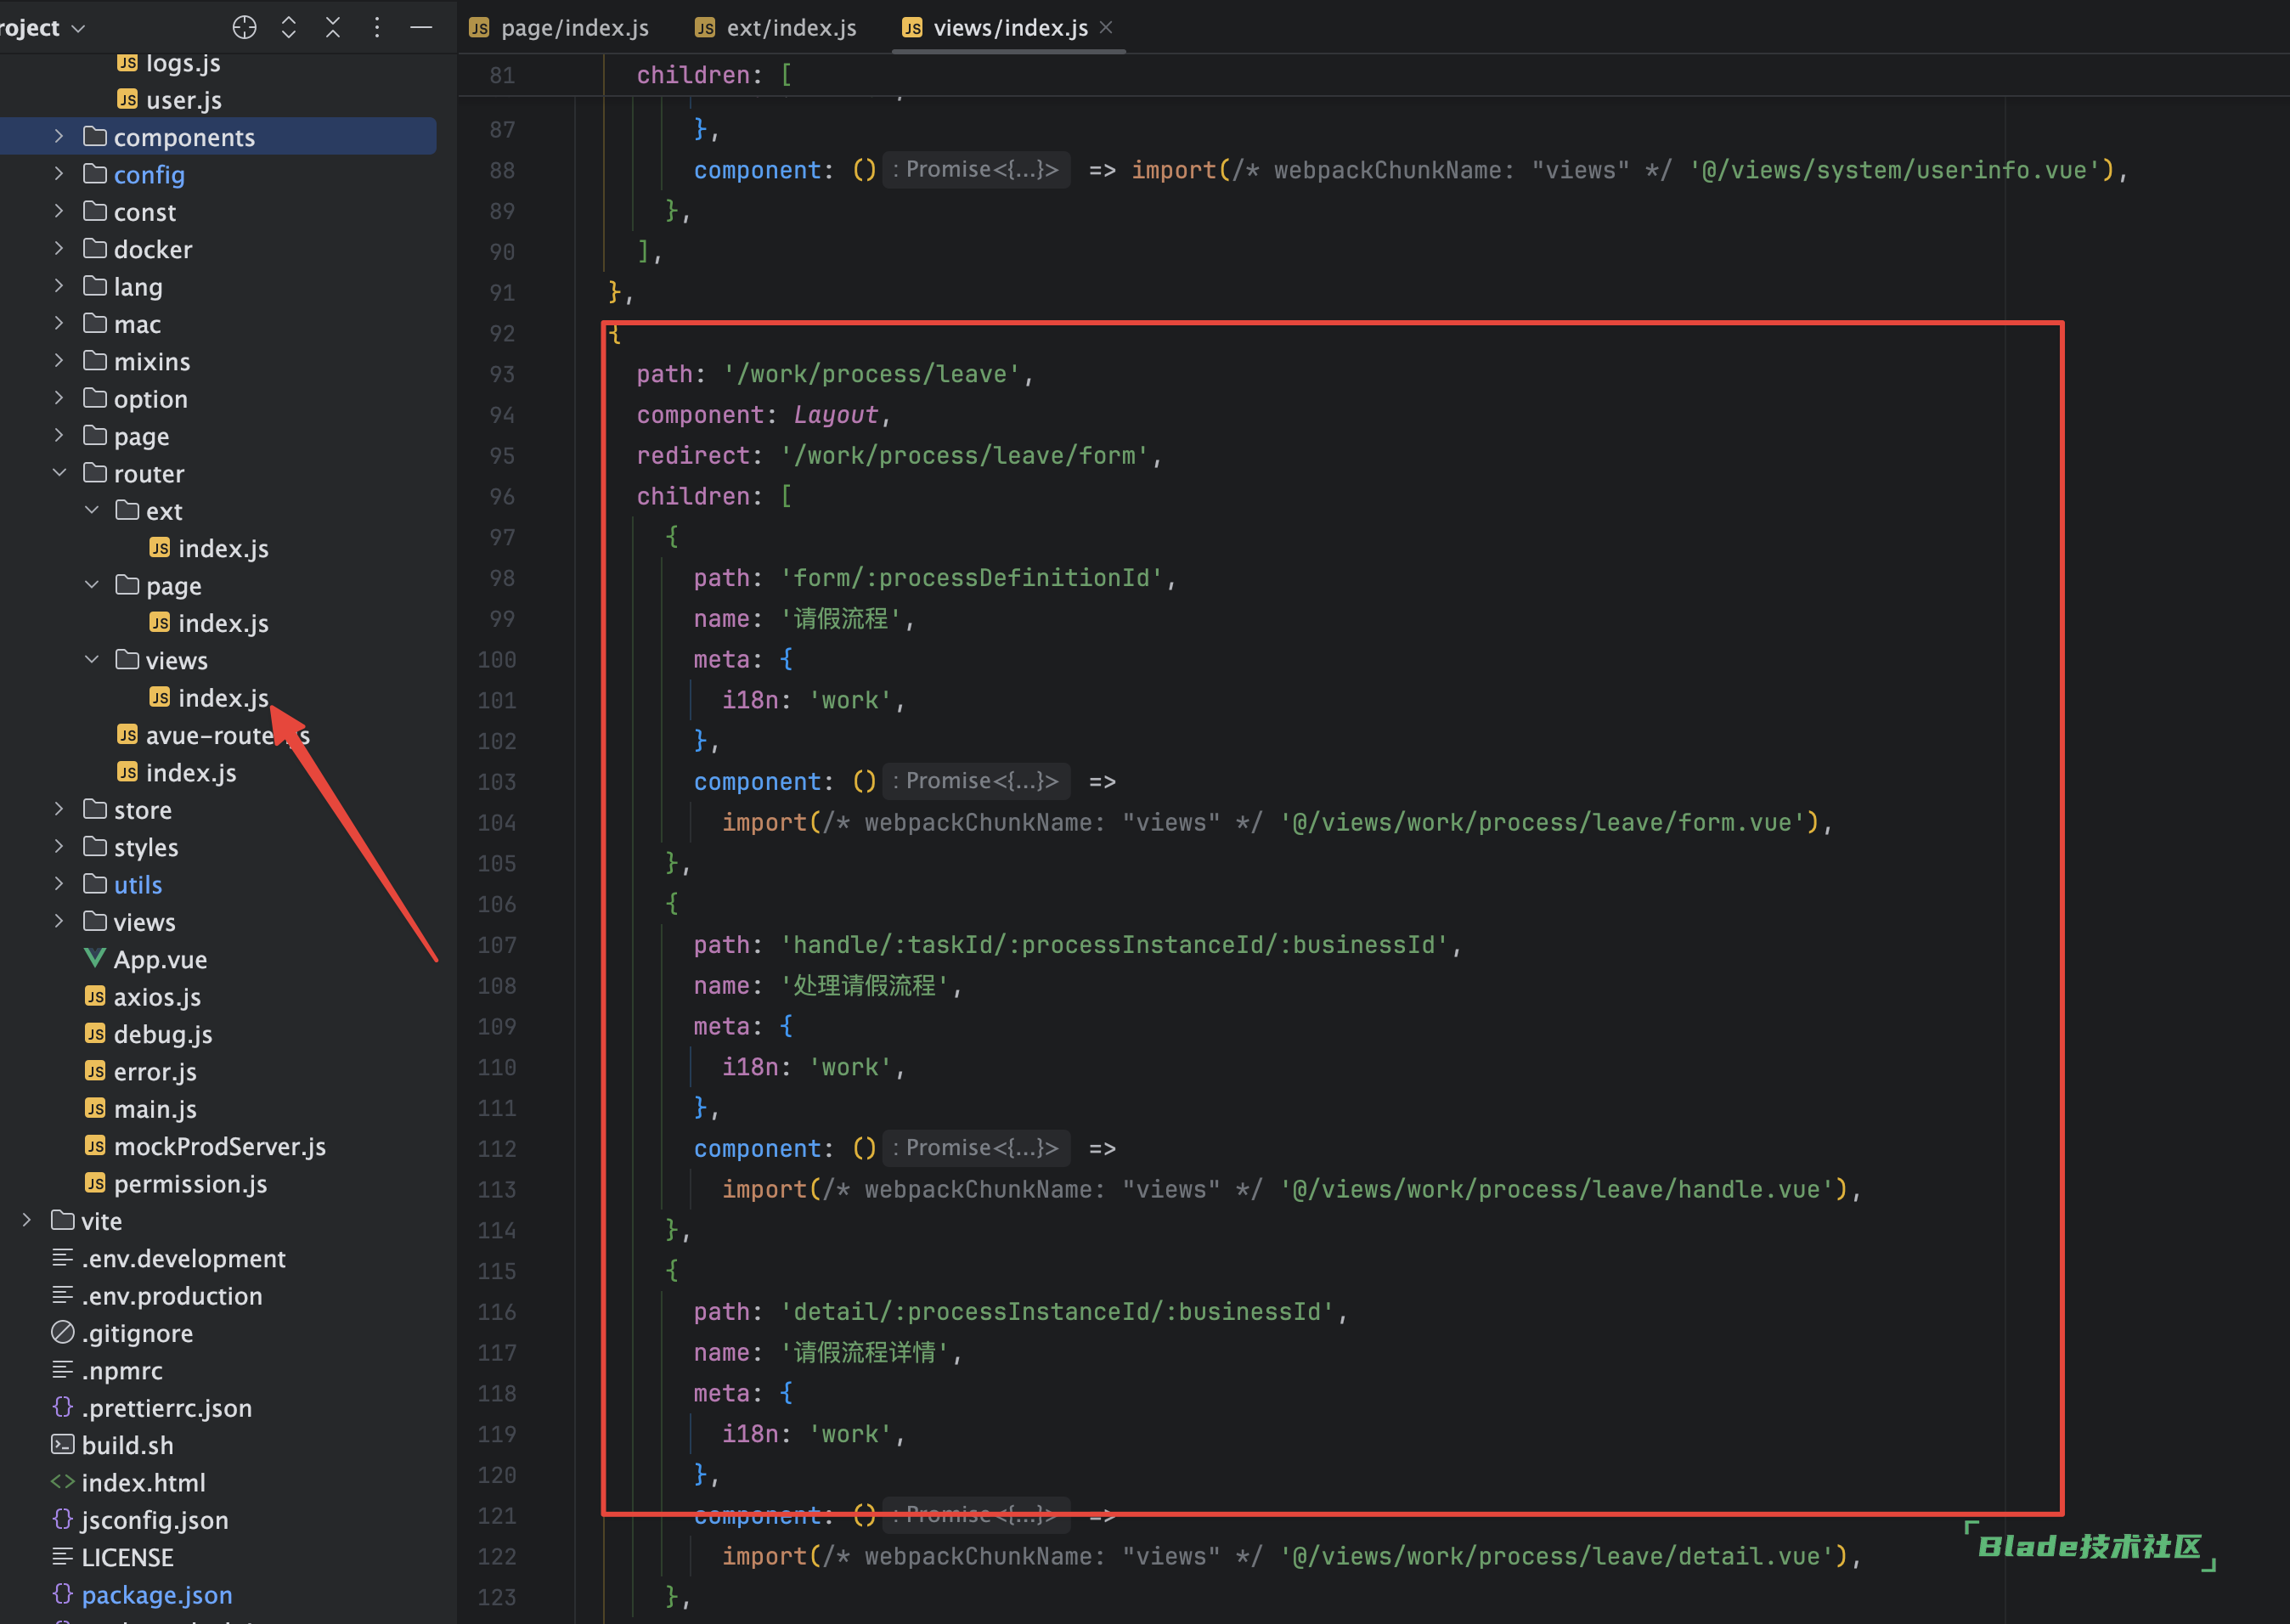2290x1624 pixels.
Task: Open axios.js file
Action: coord(142,997)
